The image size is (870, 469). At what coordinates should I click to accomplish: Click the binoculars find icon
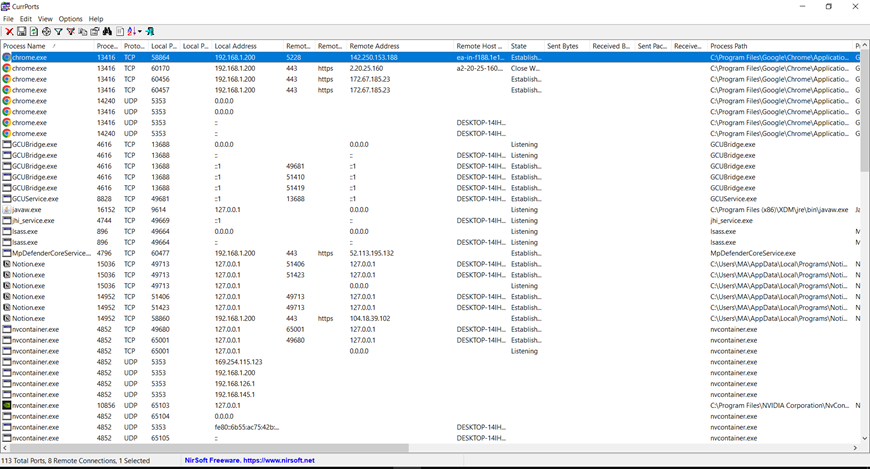point(107,32)
